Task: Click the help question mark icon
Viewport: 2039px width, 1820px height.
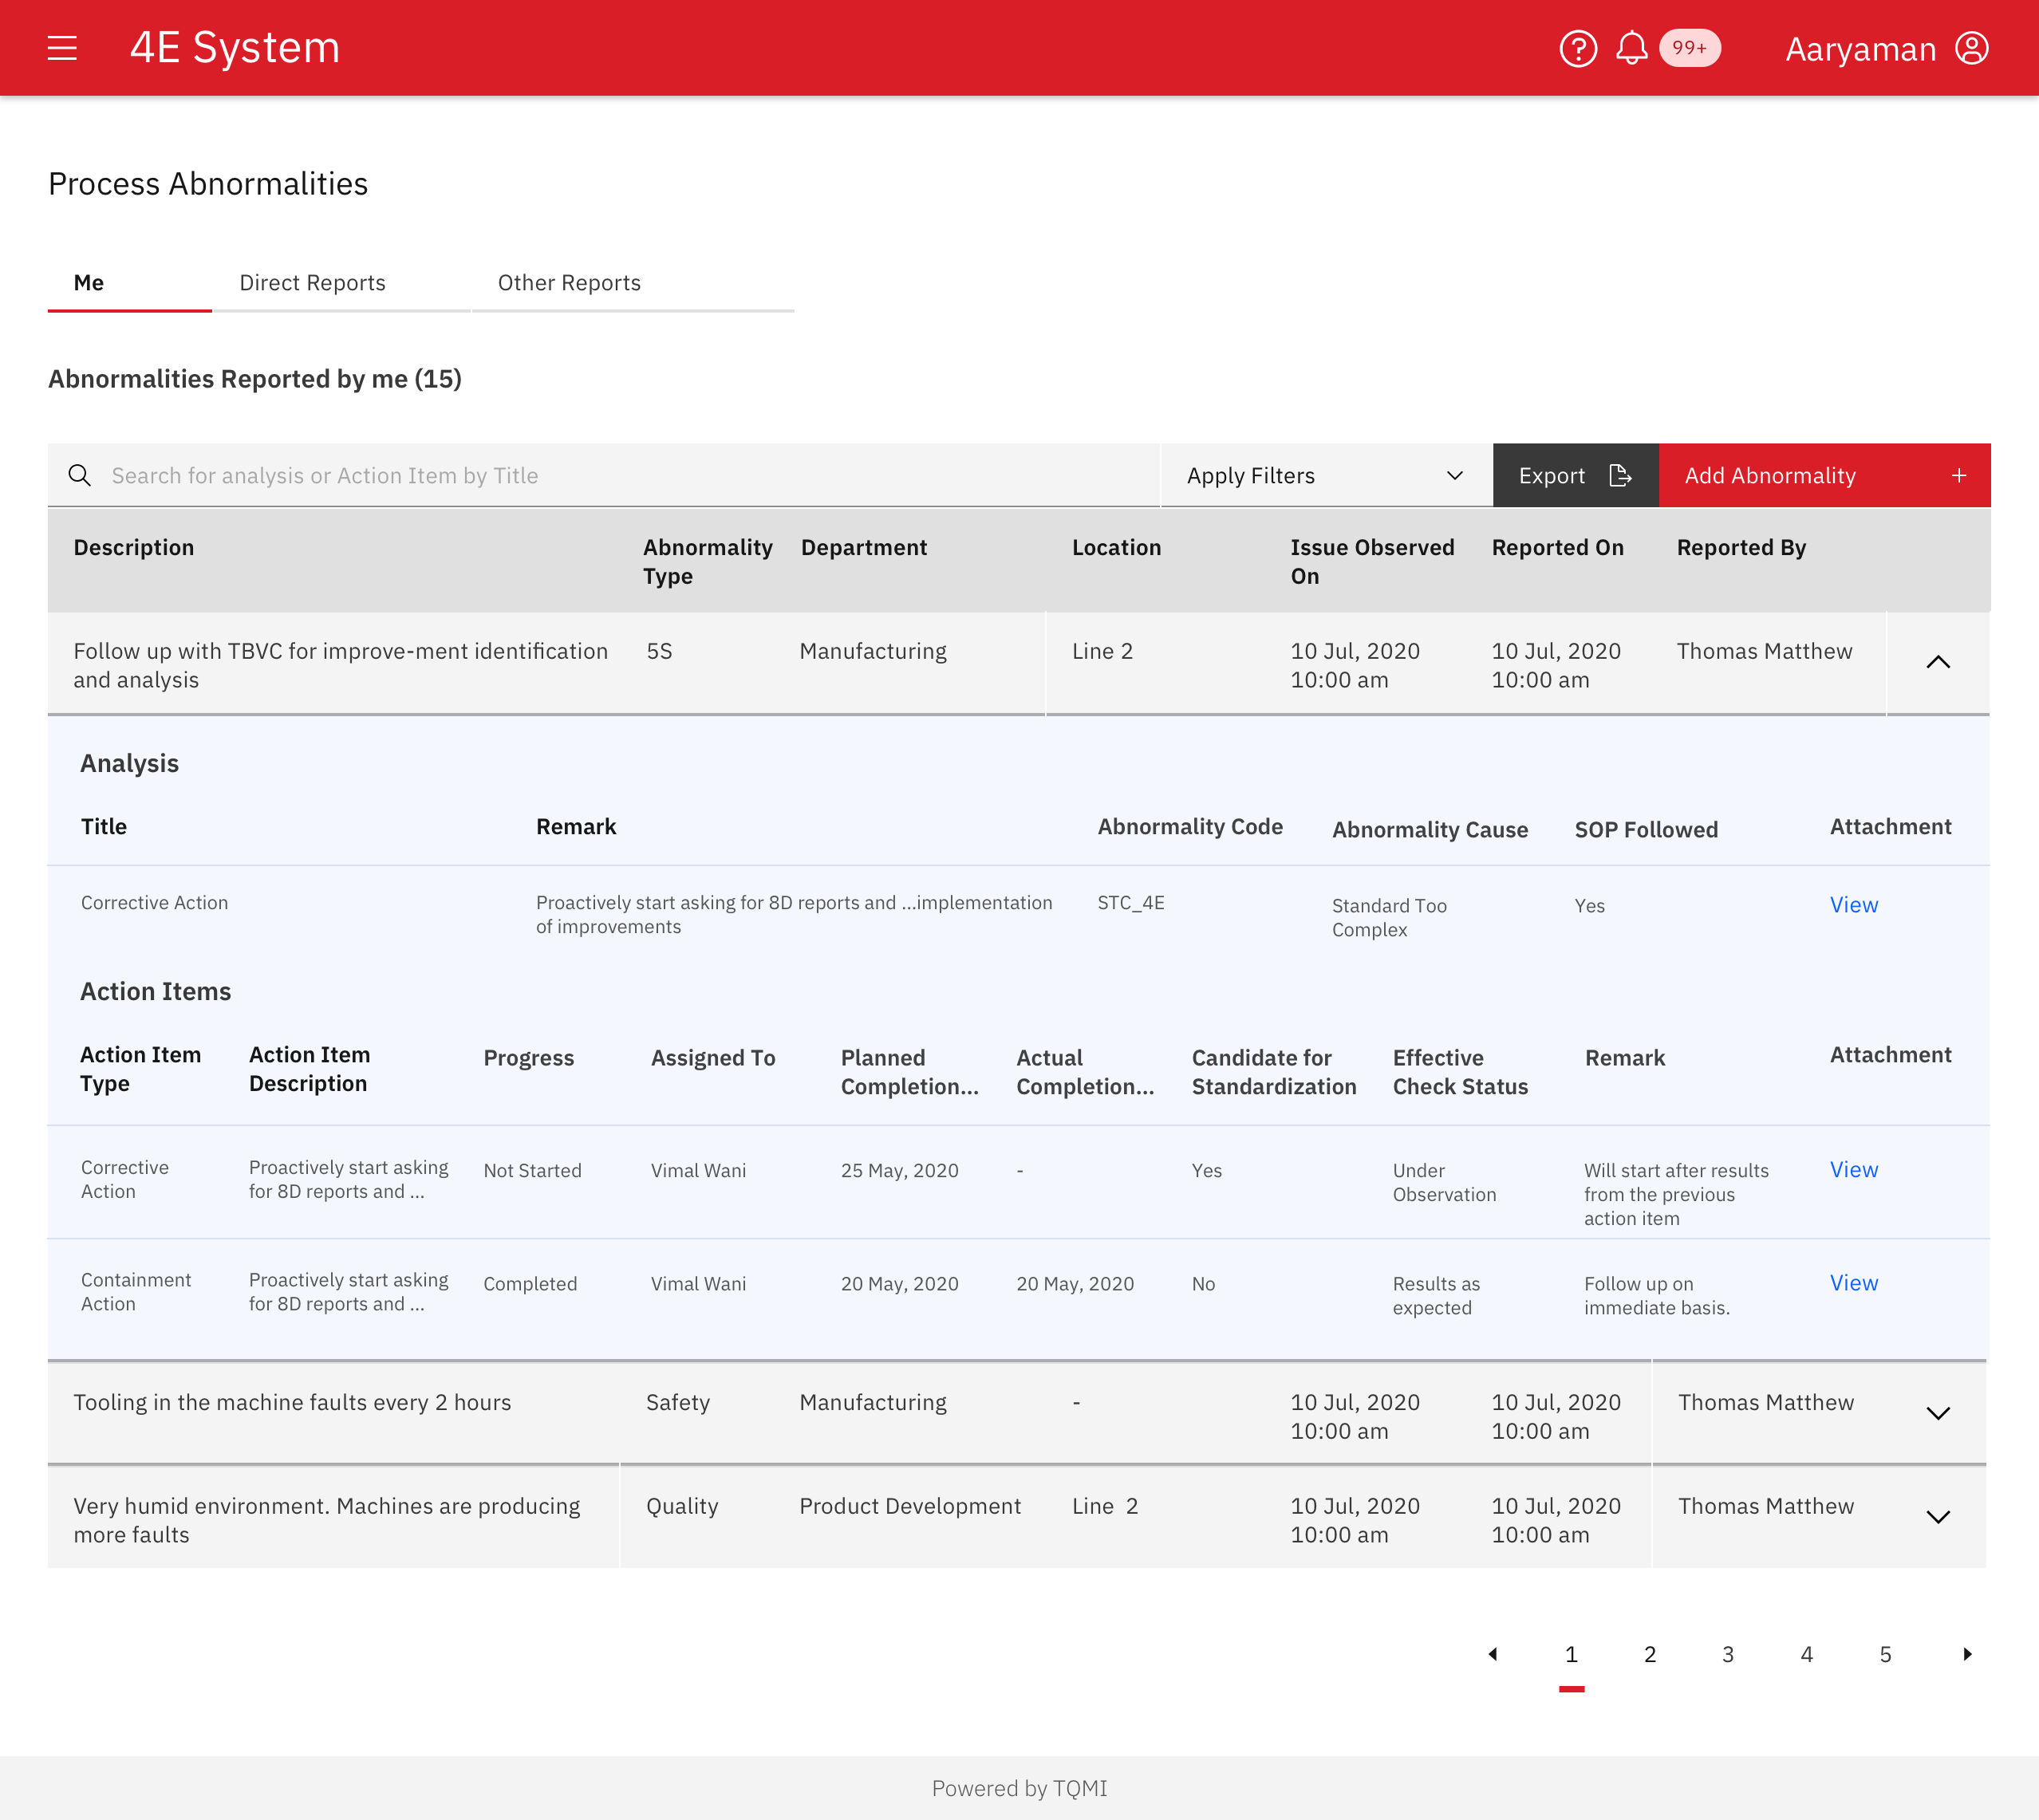Action: click(x=1577, y=48)
